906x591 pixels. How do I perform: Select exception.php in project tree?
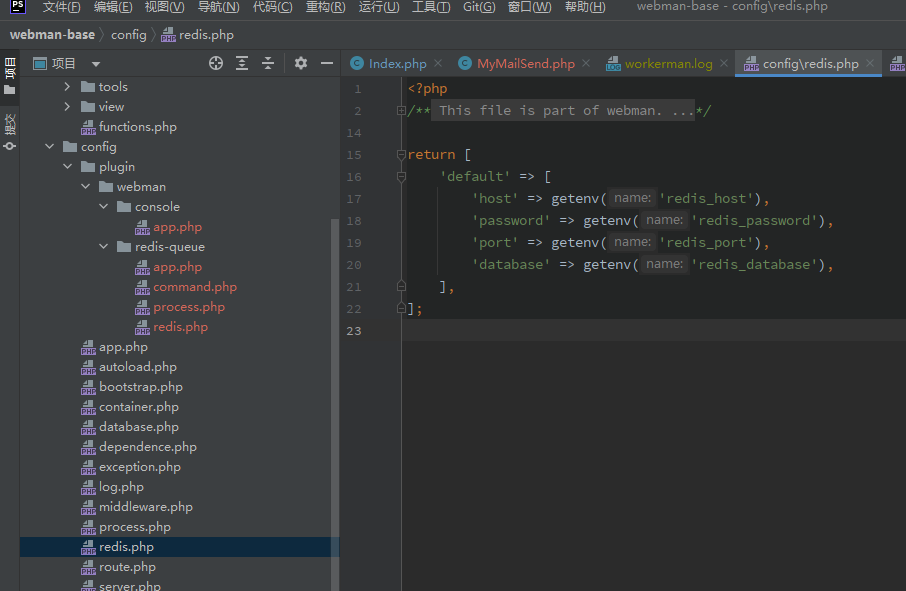tap(139, 467)
